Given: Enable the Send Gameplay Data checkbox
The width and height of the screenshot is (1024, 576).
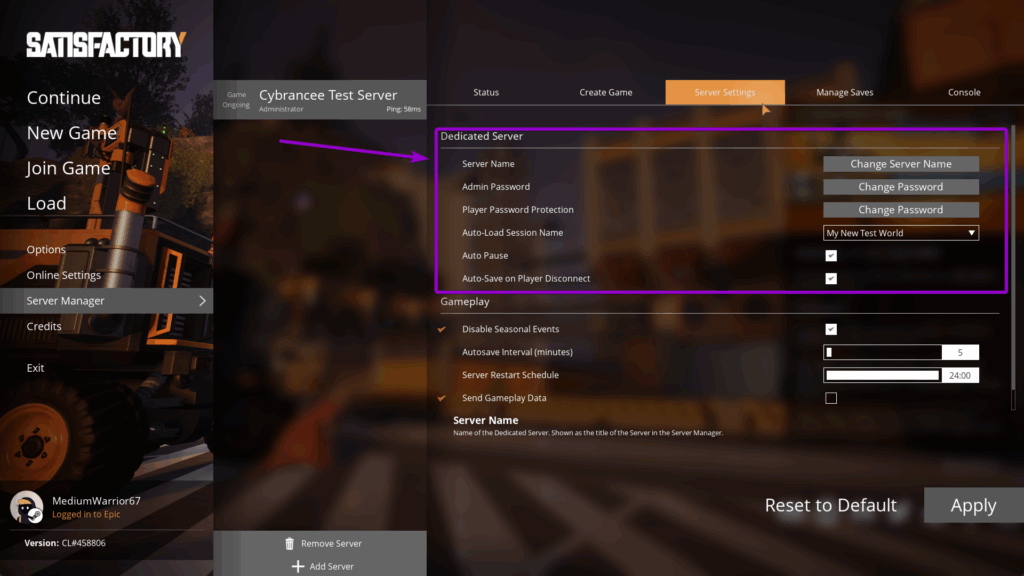Looking at the screenshot, I should 831,397.
